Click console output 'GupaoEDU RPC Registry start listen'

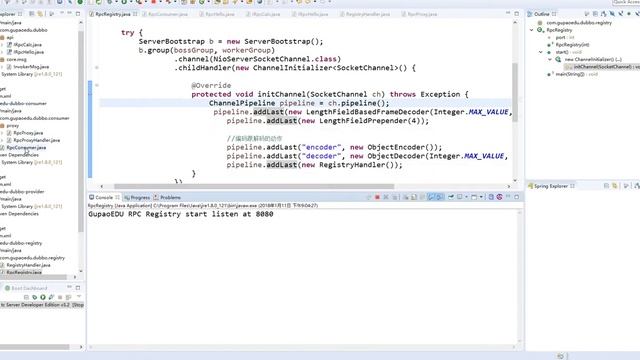pyautogui.click(x=181, y=214)
